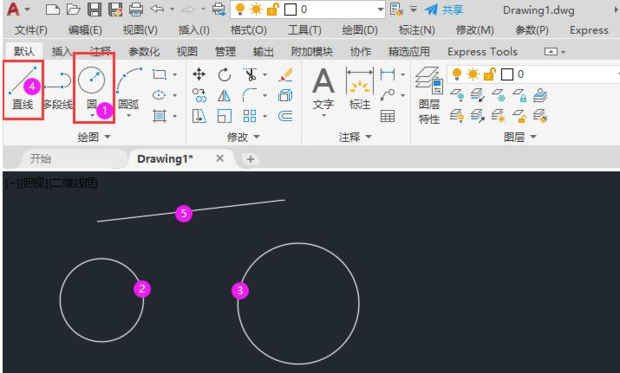Select the Move tool in Modify panel

click(x=199, y=74)
